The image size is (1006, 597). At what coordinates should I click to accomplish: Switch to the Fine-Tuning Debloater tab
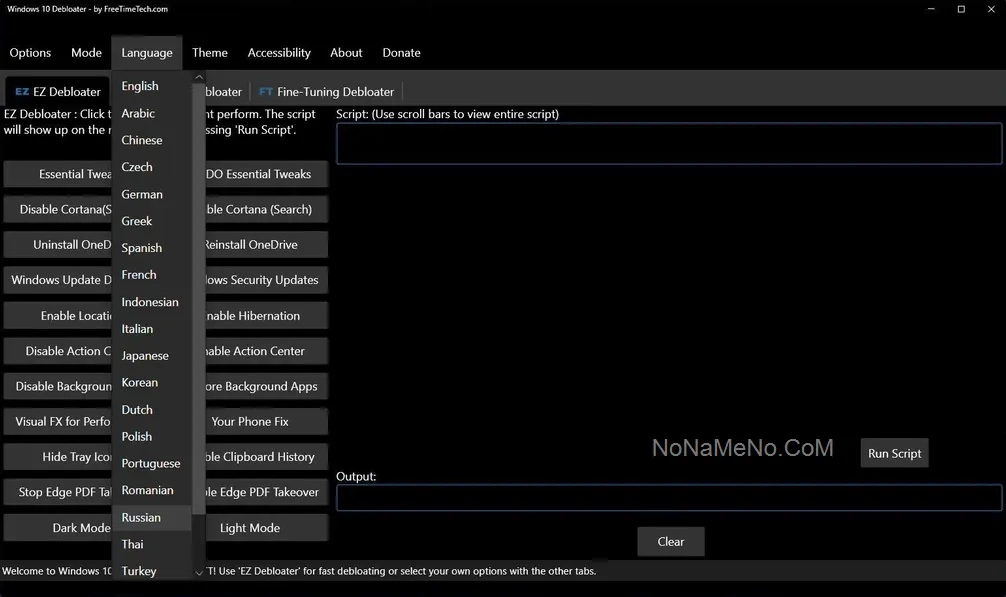[335, 92]
